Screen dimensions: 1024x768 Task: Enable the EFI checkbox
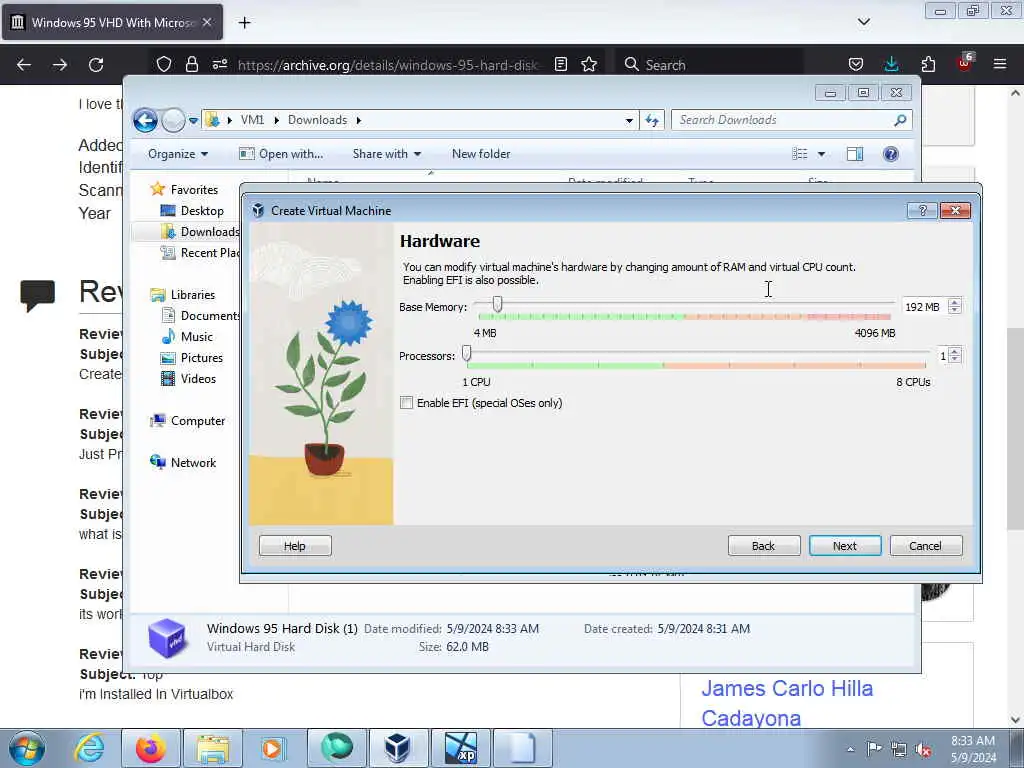click(x=406, y=403)
